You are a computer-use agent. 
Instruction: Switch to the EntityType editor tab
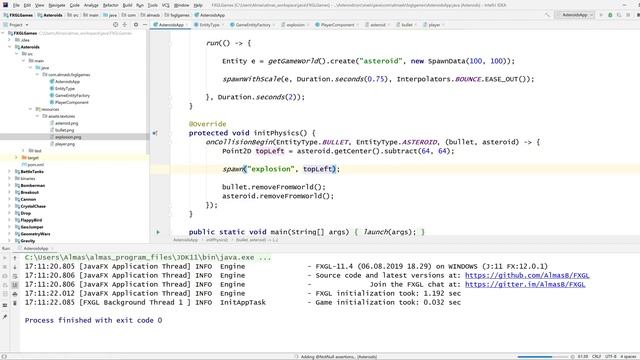click(x=209, y=25)
